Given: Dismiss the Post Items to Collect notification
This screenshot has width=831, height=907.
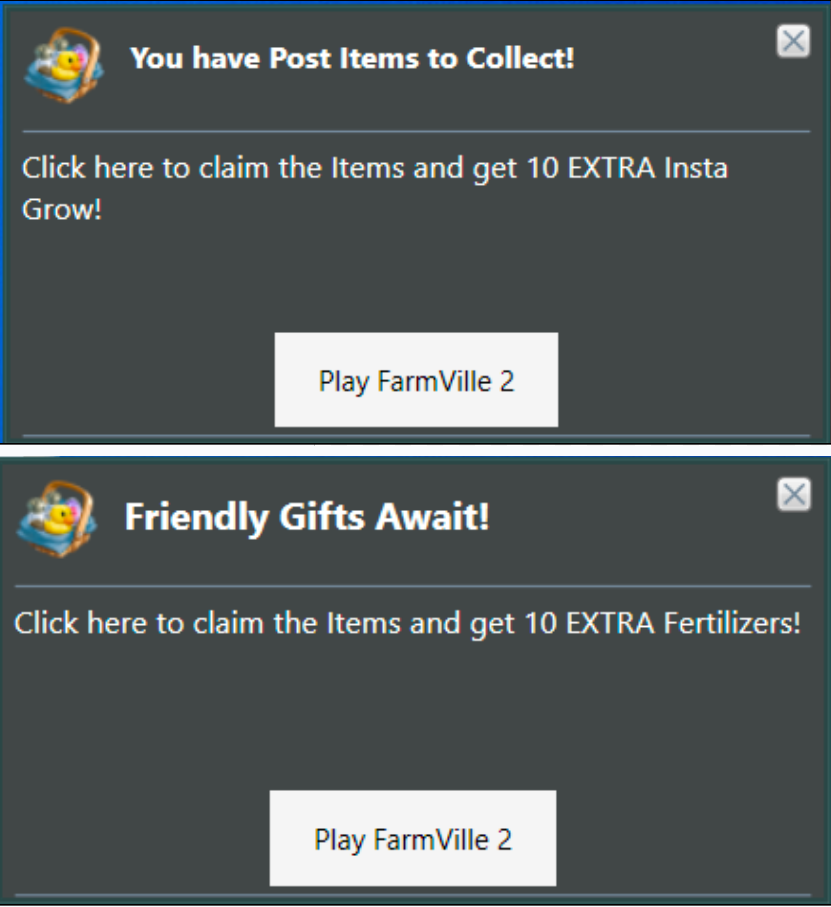Looking at the screenshot, I should [793, 41].
